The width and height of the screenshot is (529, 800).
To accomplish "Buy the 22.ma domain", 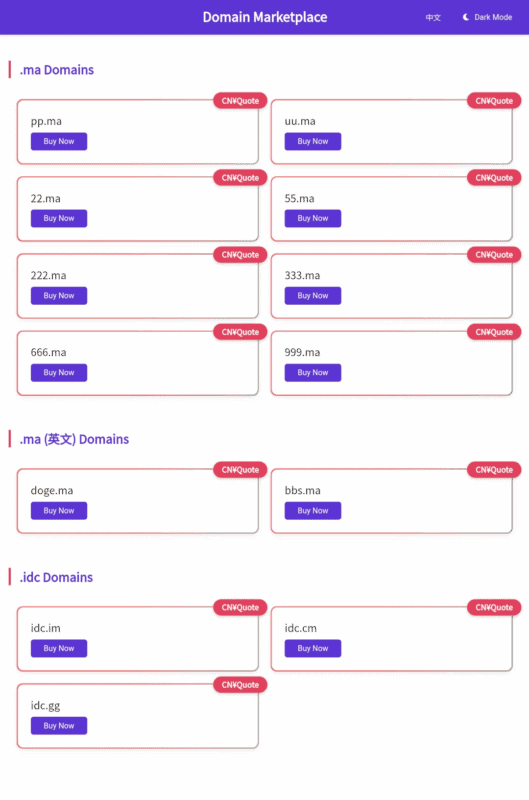I will coord(59,218).
